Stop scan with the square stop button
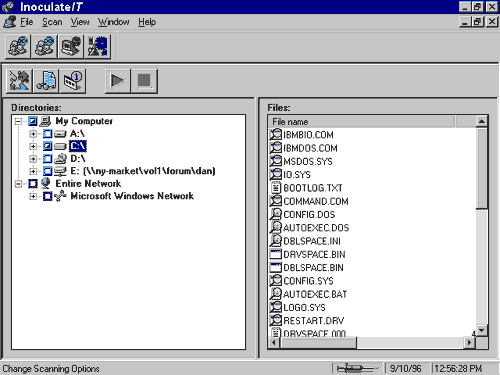Viewport: 500px width, 375px height. coord(144,81)
